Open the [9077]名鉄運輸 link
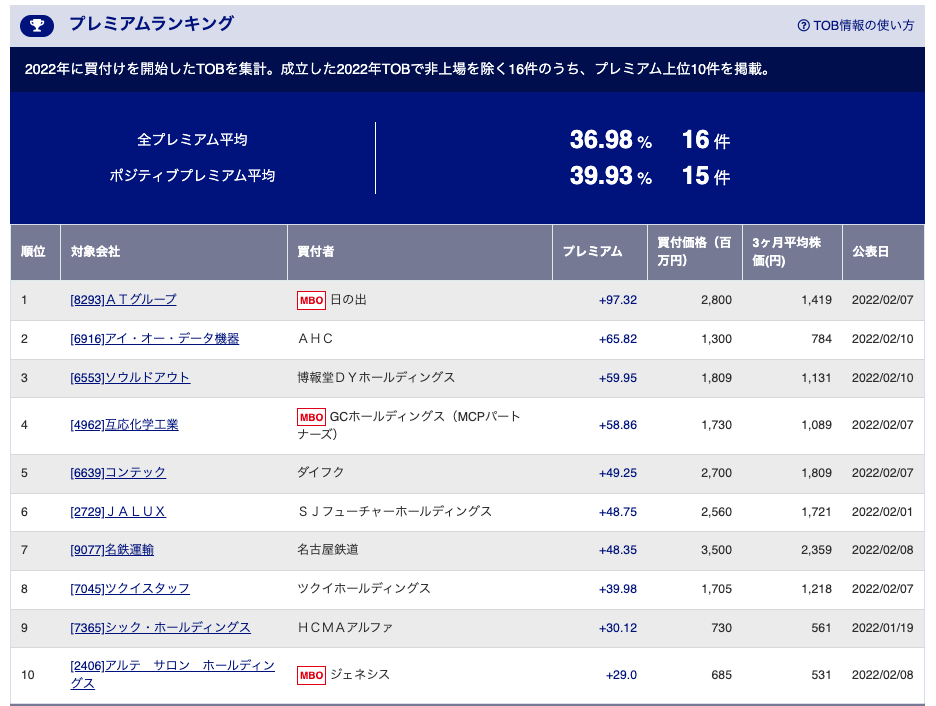The height and width of the screenshot is (706, 936). [x=112, y=550]
